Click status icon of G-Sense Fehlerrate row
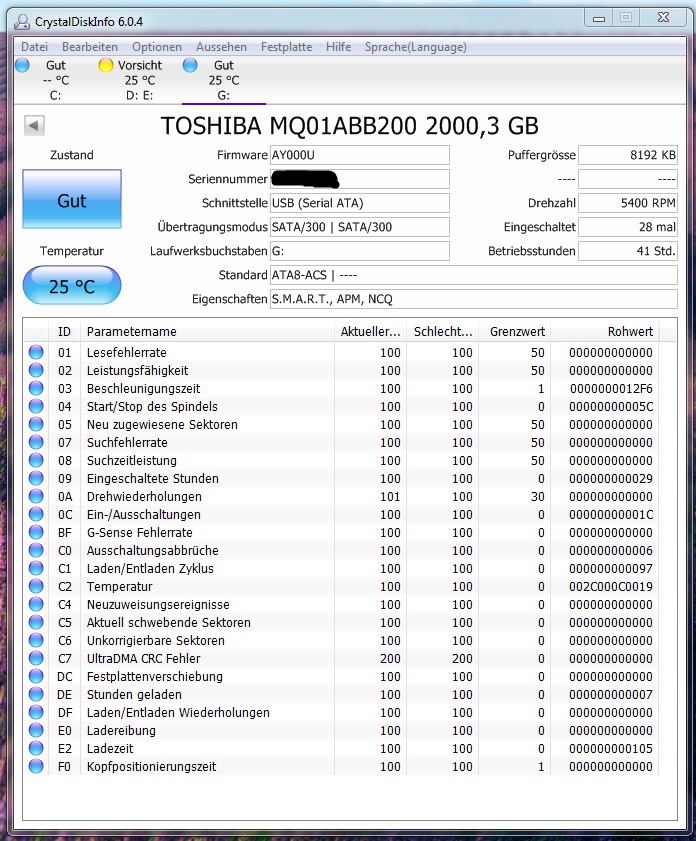The width and height of the screenshot is (696, 841). point(36,532)
